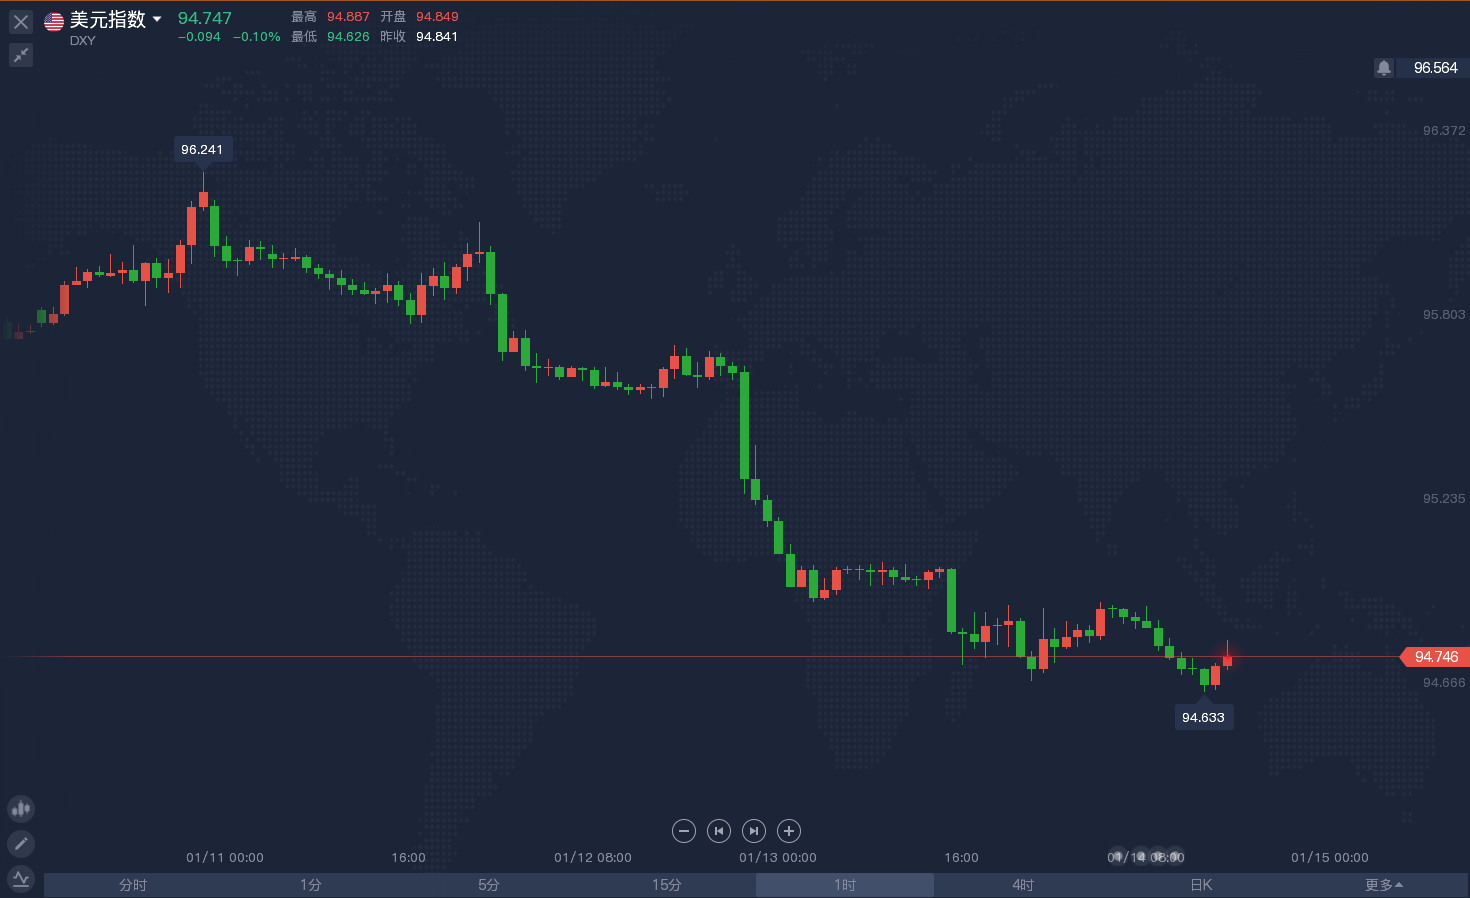Select the 4时 timeframe tab

[x=1023, y=885]
